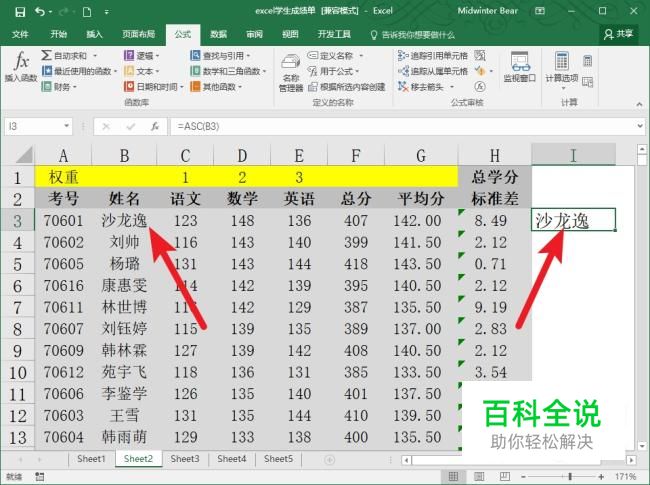Add a new sheet with plus button
650x485 pixels.
[330, 460]
